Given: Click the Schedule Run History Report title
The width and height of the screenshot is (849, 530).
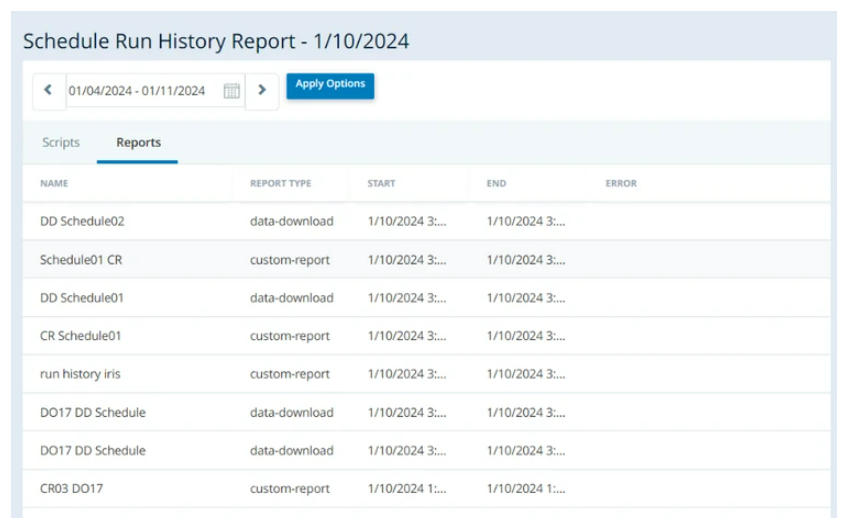Looking at the screenshot, I should 216,41.
